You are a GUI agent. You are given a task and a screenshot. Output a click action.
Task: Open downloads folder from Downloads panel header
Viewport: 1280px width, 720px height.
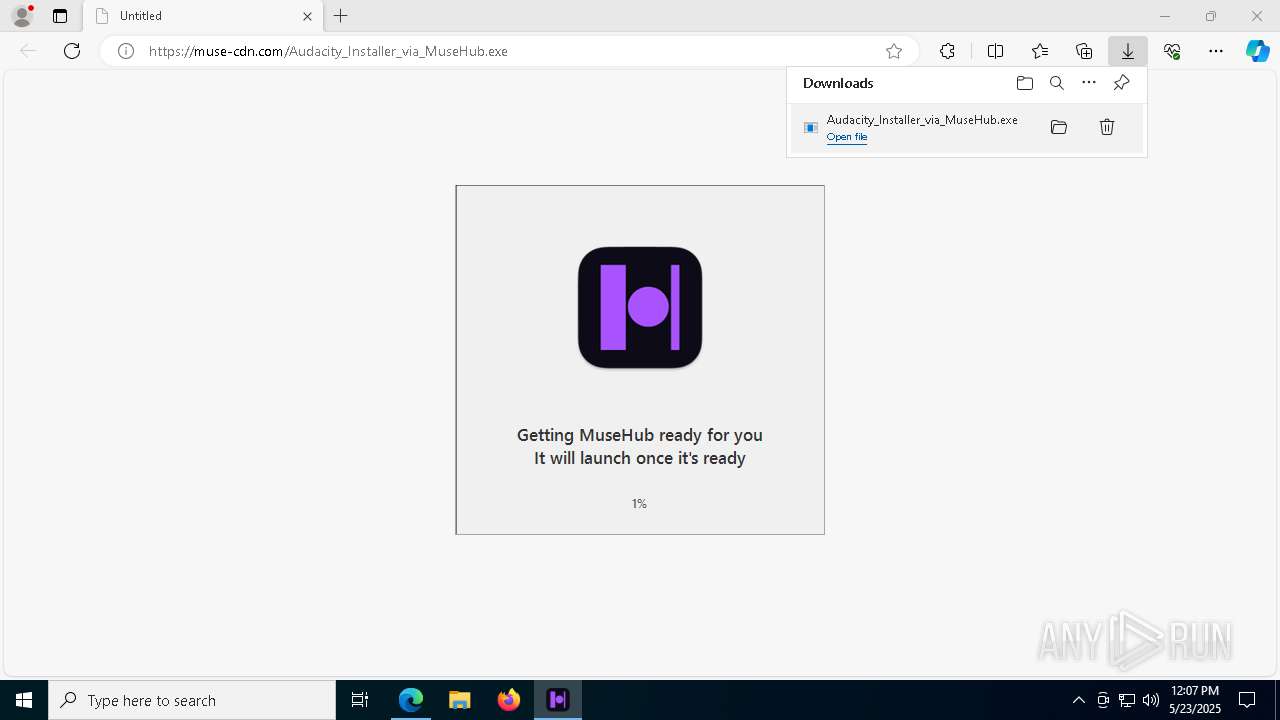tap(1025, 83)
